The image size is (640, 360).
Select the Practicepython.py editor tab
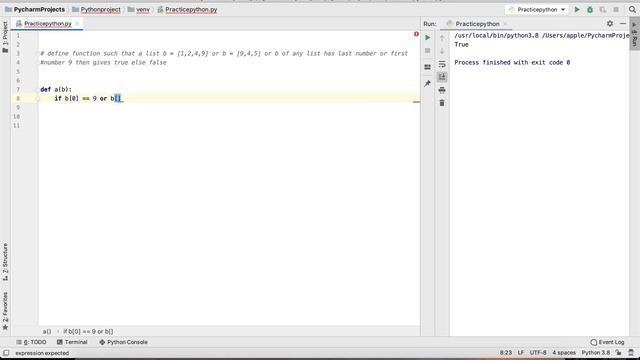point(47,24)
